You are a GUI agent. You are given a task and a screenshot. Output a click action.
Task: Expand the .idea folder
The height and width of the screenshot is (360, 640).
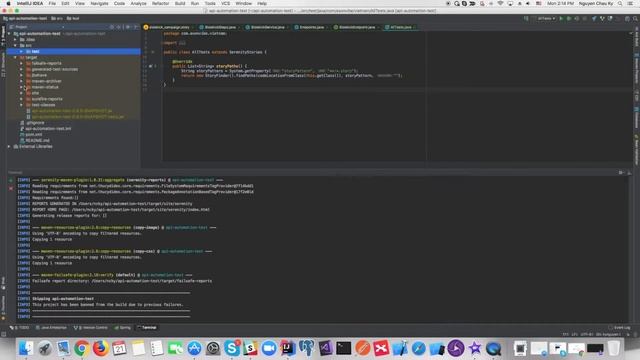(16, 40)
